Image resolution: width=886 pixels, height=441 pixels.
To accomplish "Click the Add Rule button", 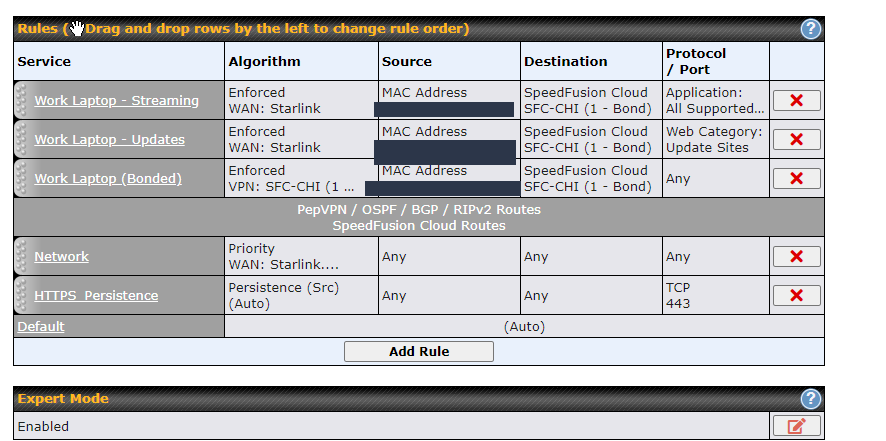I will (x=418, y=351).
